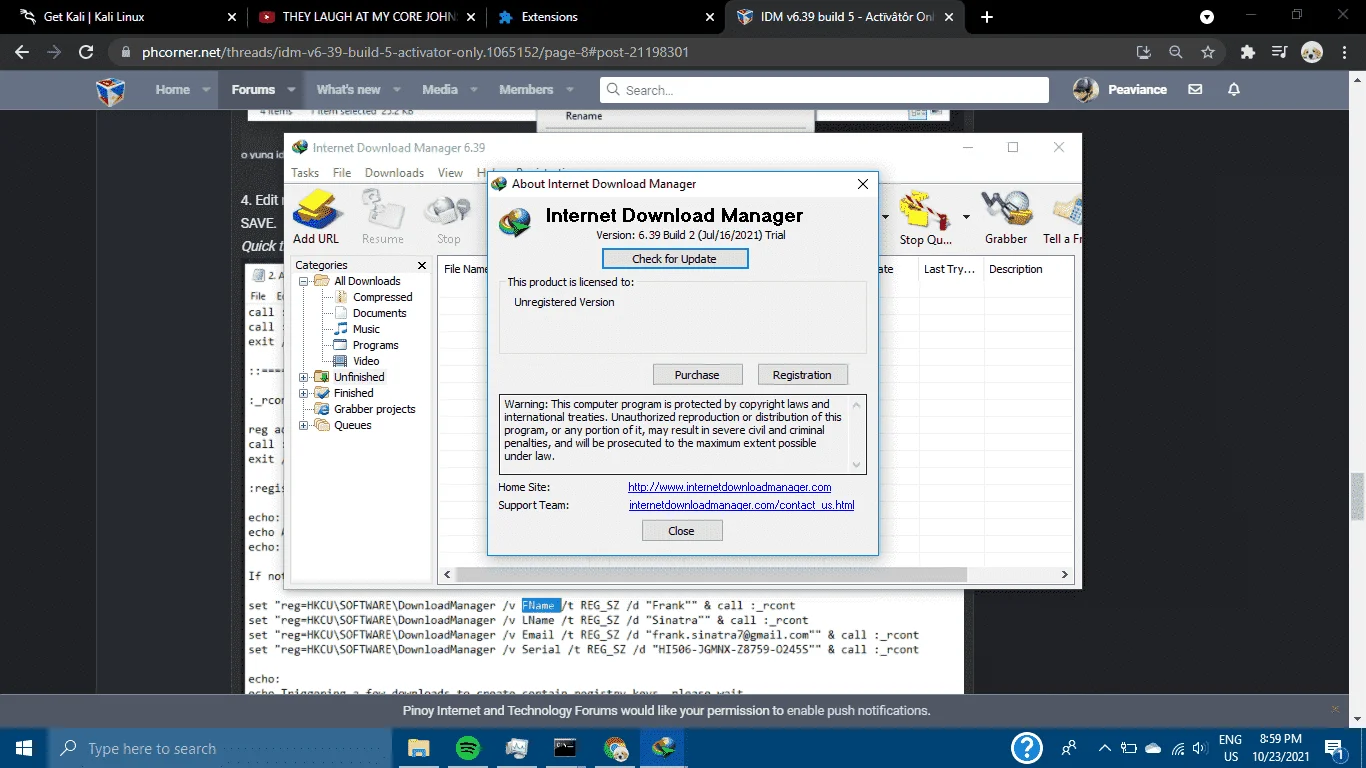Click the blue help question mark icon
1366x768 pixels.
click(x=1027, y=747)
